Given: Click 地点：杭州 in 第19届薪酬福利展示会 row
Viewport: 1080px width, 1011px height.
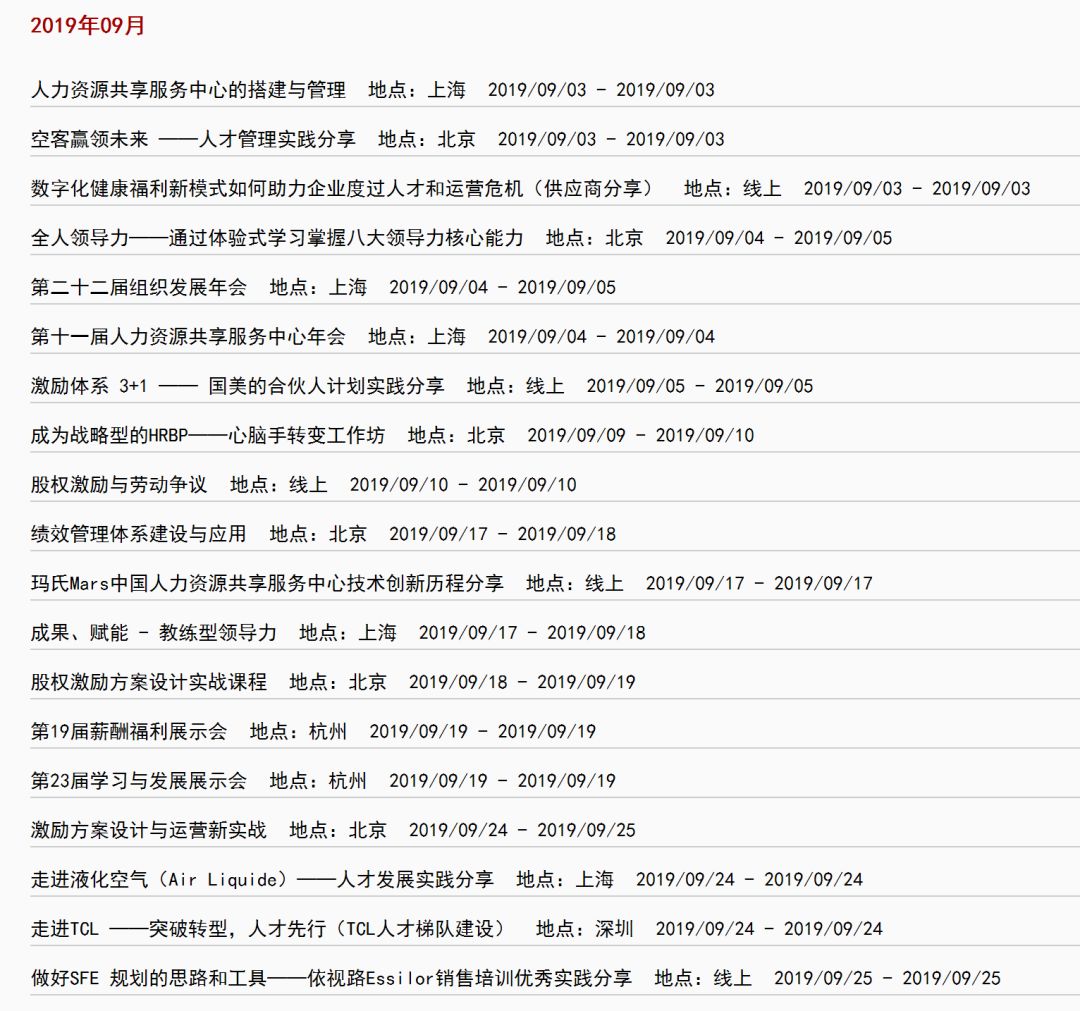Looking at the screenshot, I should click(298, 731).
